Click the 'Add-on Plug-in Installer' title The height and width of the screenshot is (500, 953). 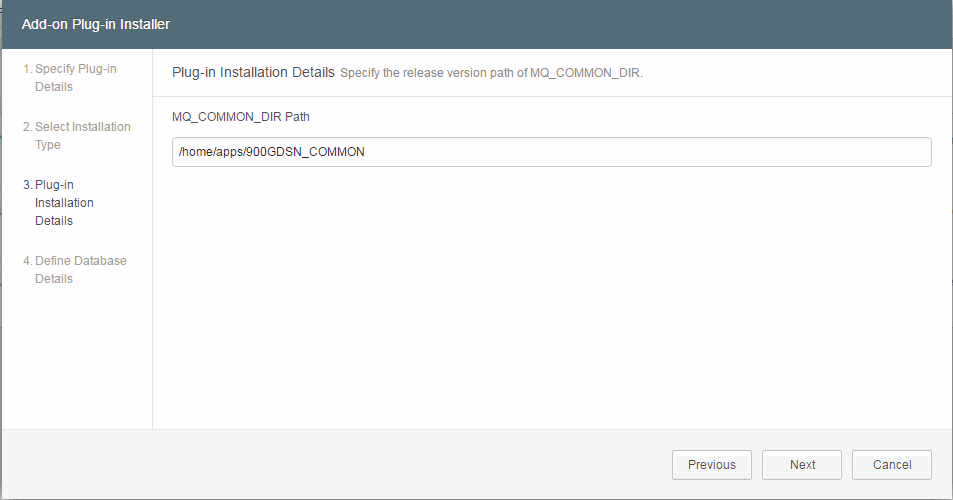click(x=96, y=24)
